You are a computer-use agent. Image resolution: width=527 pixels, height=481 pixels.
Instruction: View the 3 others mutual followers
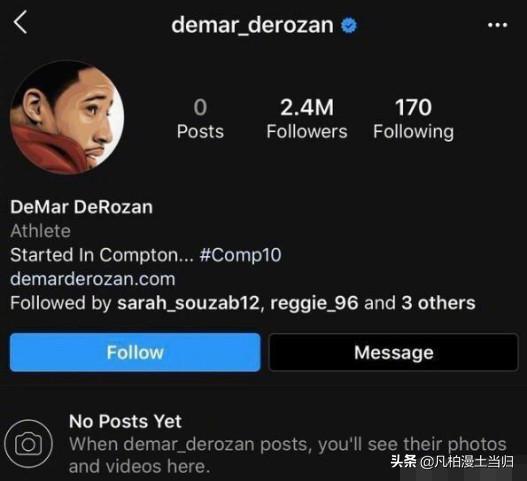click(438, 303)
